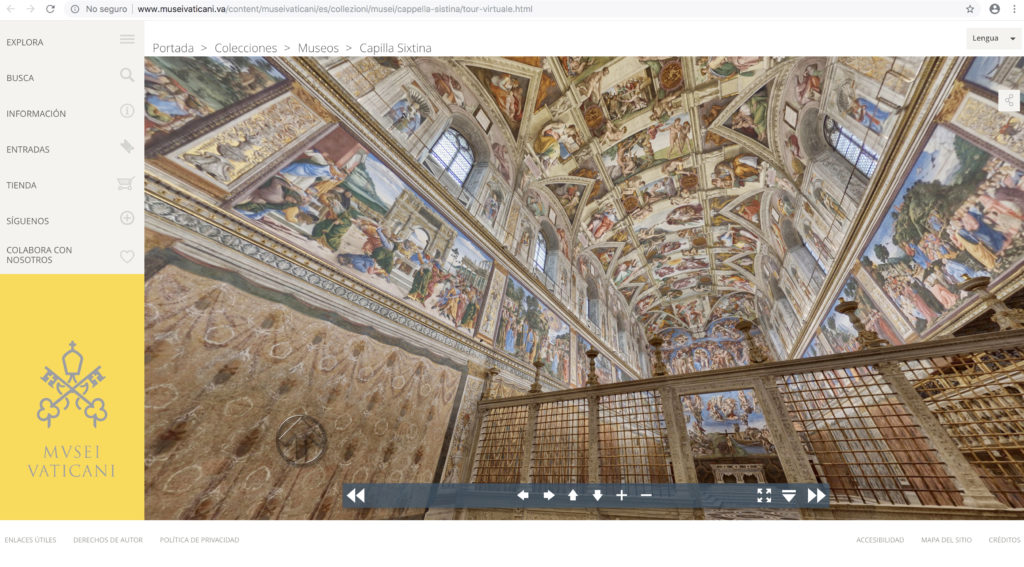
Task: Open the BUSCA menu item
Action: coord(20,78)
